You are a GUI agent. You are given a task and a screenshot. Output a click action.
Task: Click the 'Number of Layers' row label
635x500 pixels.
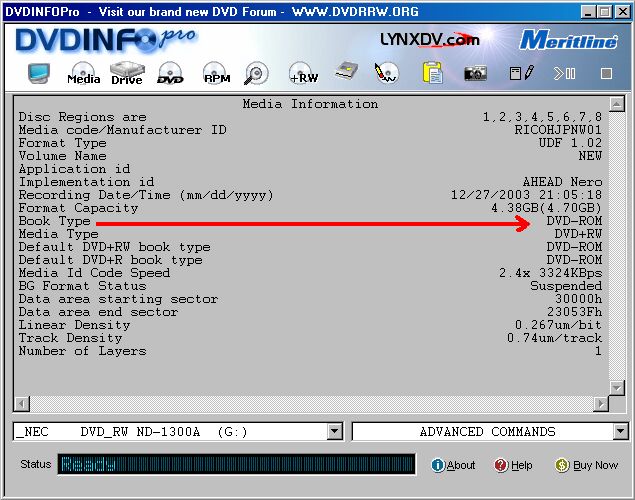(x=82, y=351)
